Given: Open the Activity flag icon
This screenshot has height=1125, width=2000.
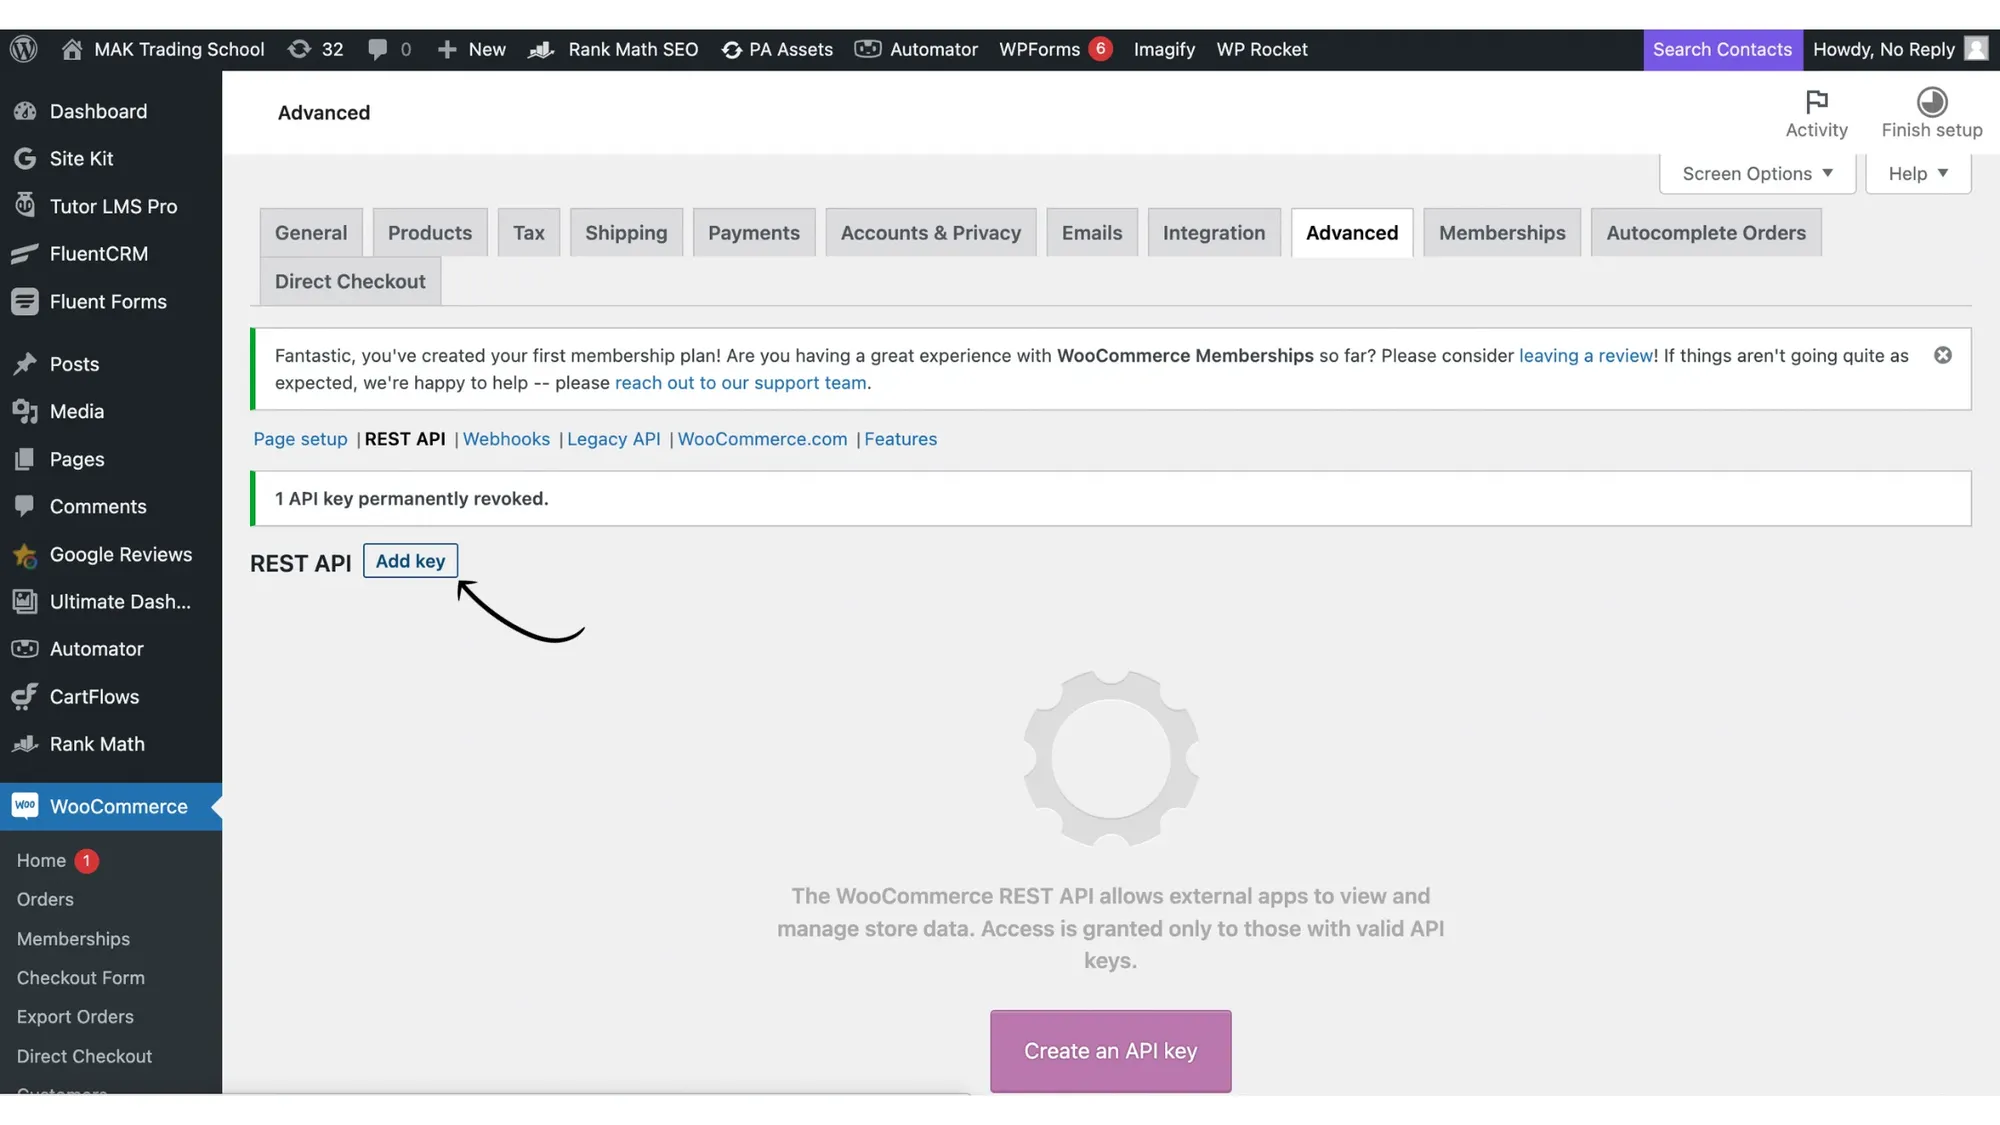Looking at the screenshot, I should pos(1816,103).
